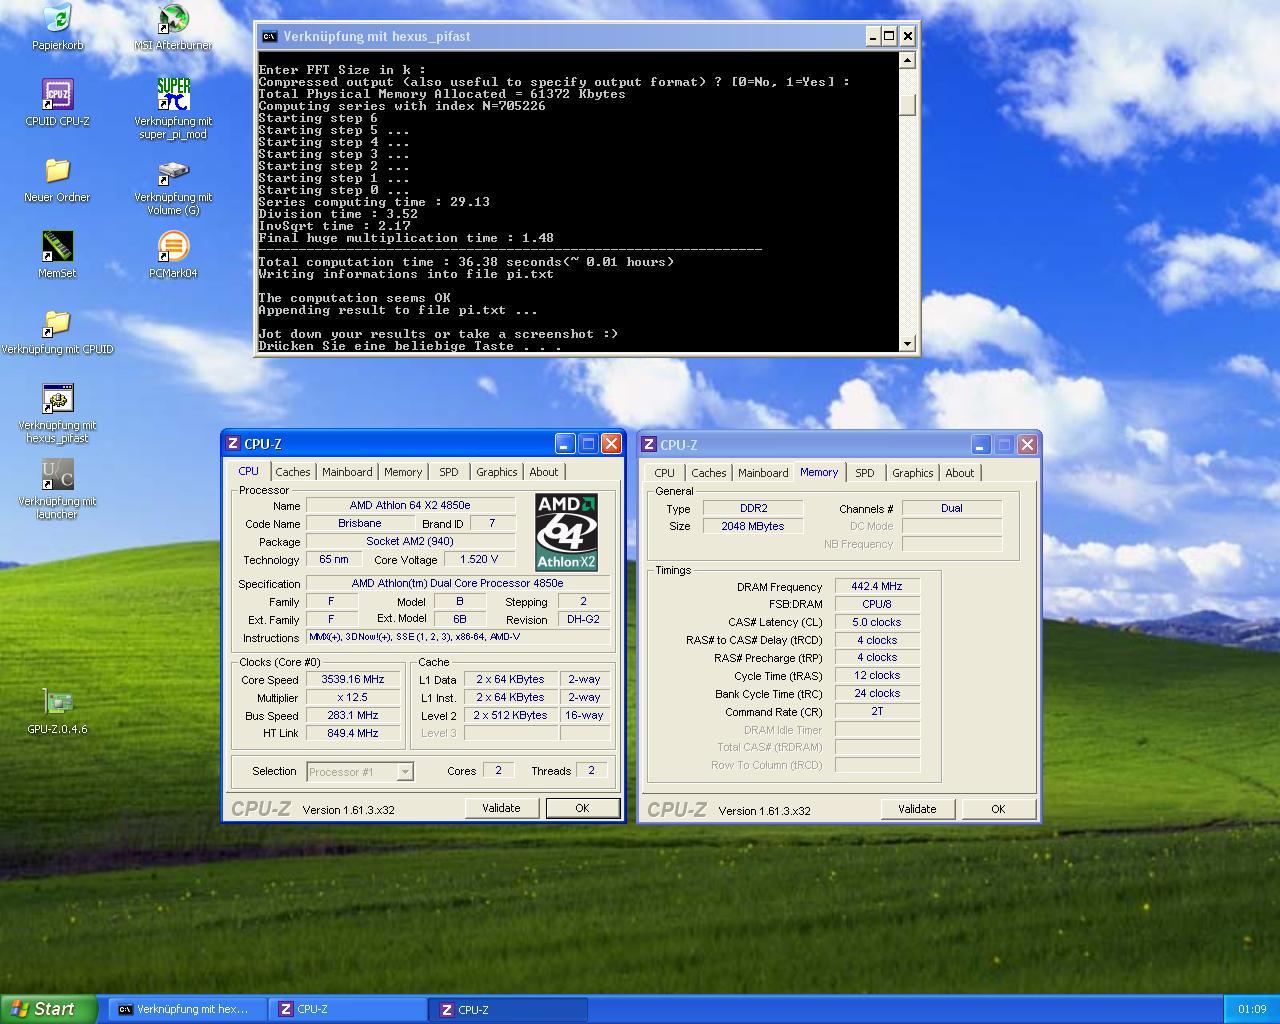
Task: Switch to Caches tab in left CPU-Z window
Action: (293, 472)
